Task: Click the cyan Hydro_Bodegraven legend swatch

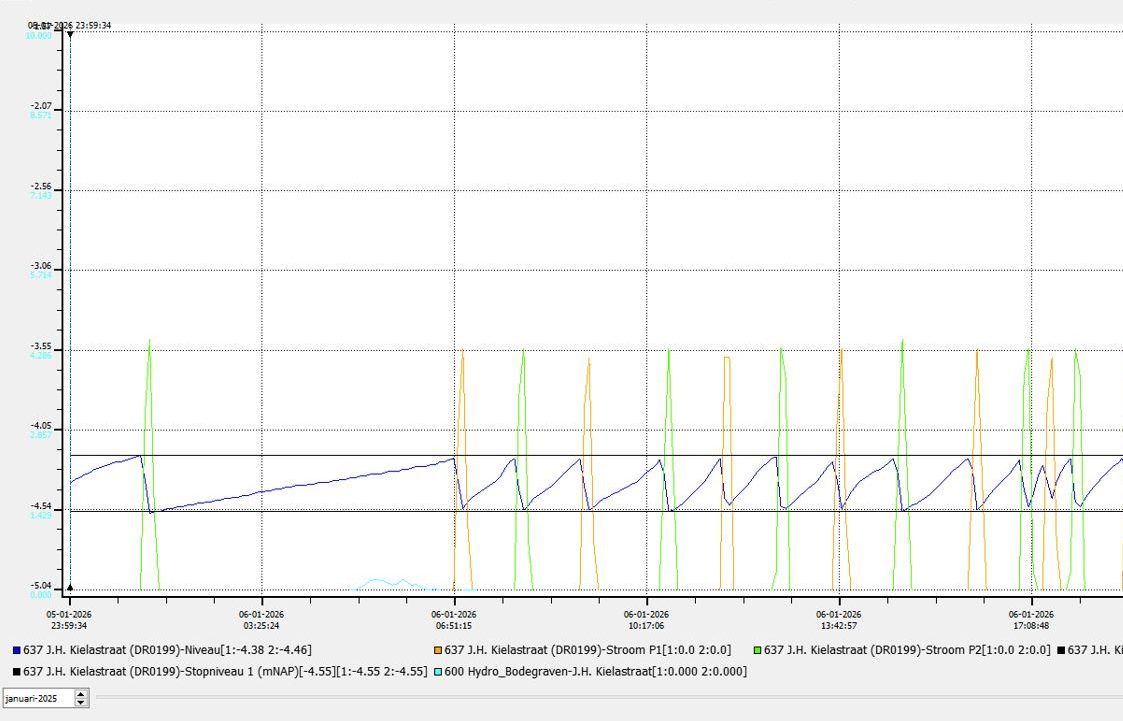Action: [437, 672]
